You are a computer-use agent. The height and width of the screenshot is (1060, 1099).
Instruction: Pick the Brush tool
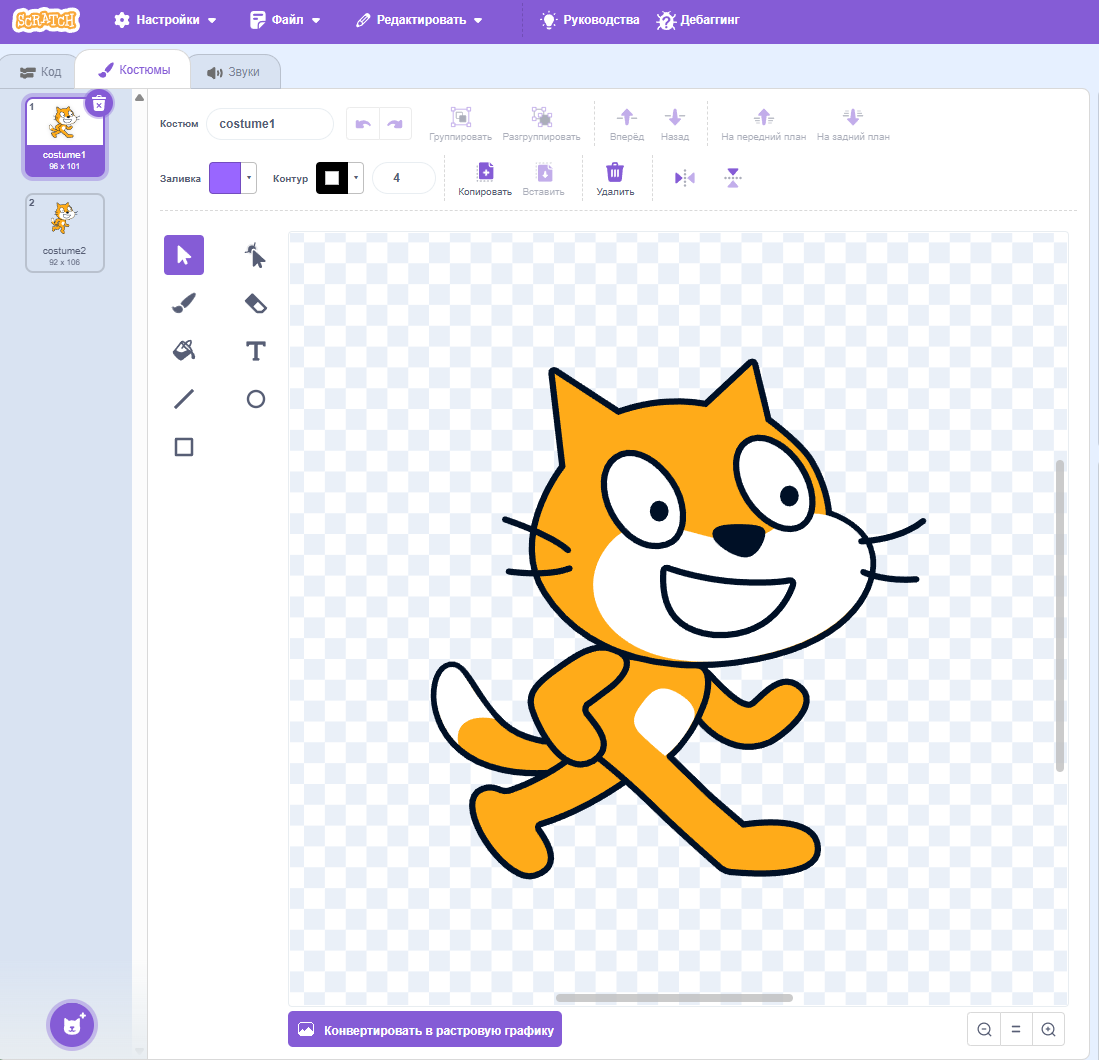[183, 303]
